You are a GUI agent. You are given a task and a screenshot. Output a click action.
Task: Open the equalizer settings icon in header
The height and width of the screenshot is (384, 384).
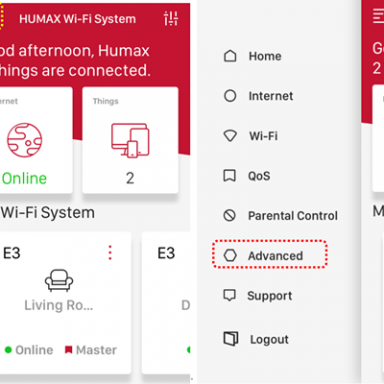click(171, 18)
